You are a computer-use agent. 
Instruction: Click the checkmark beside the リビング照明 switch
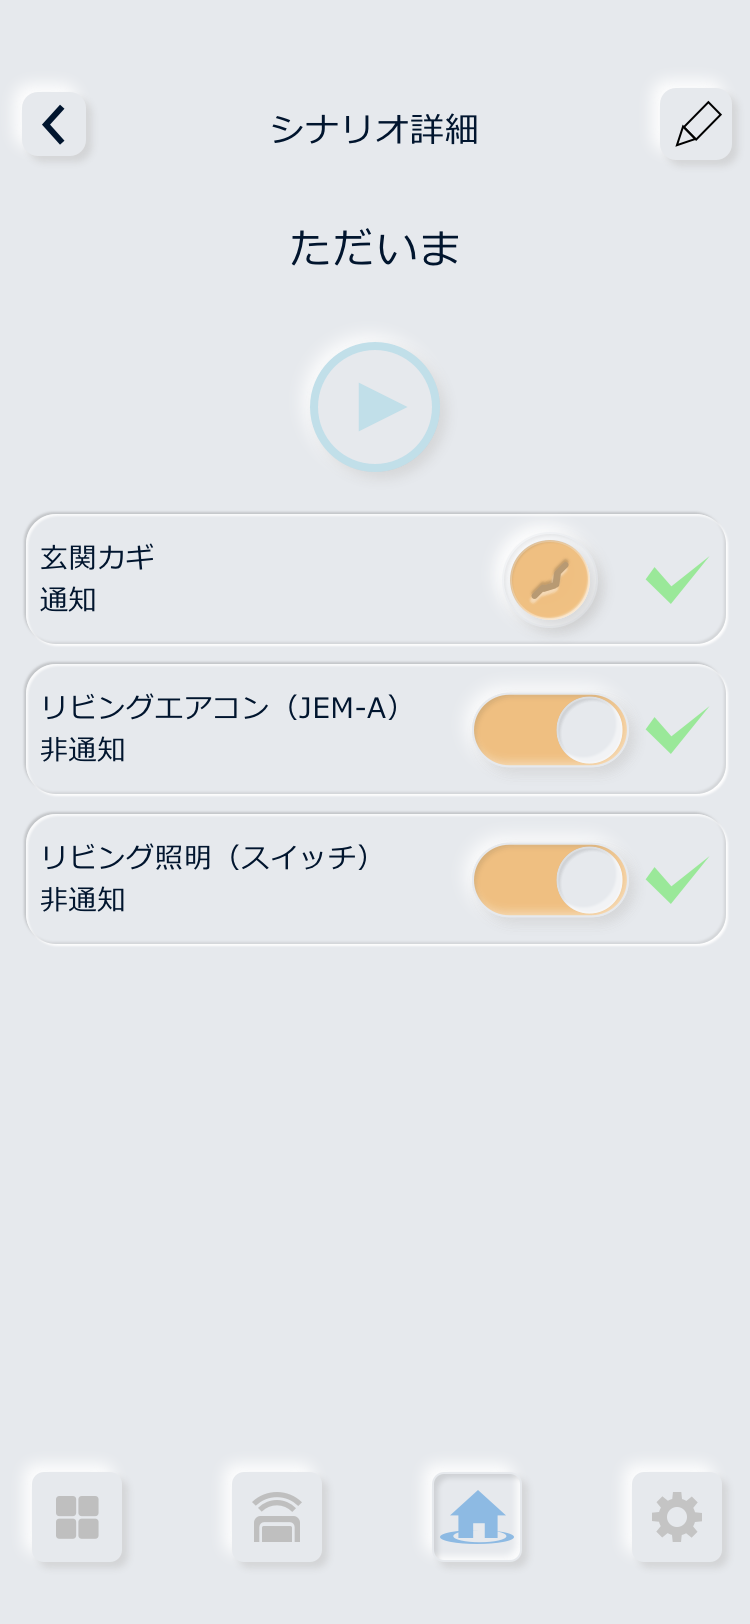coord(677,880)
